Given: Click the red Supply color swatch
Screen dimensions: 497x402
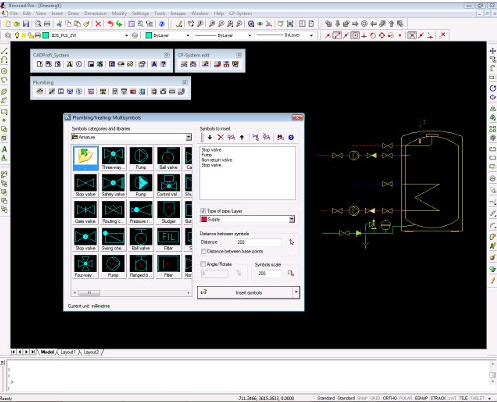Looking at the screenshot, I should [x=204, y=219].
